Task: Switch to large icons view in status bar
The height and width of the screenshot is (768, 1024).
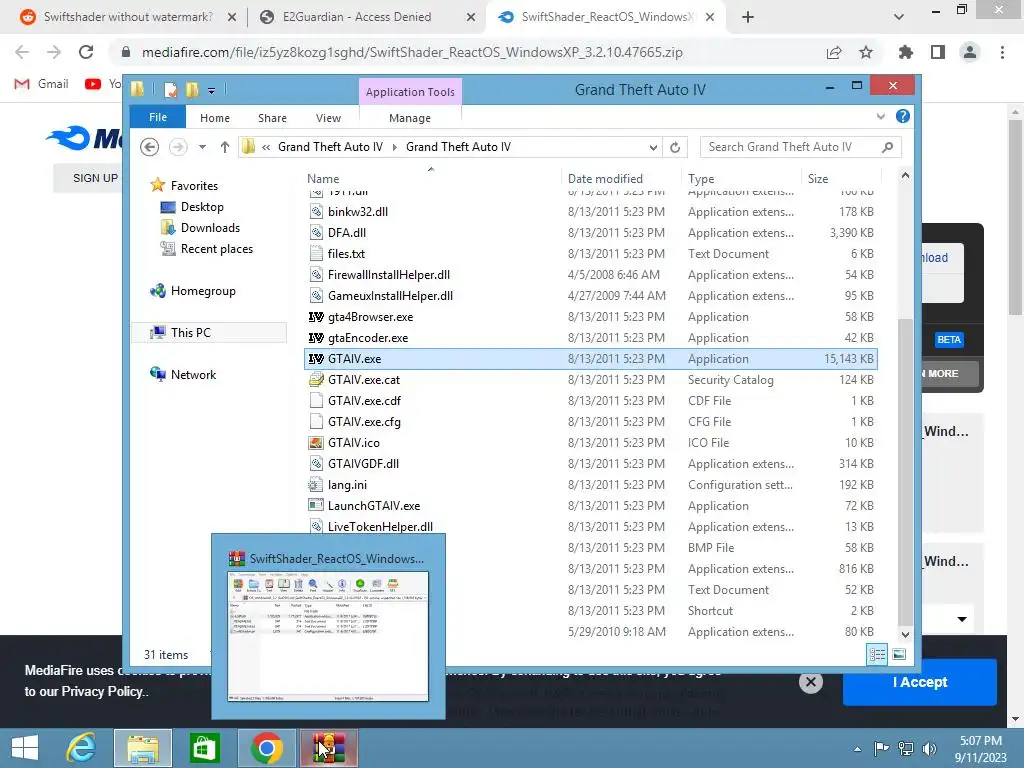Action: coord(899,654)
